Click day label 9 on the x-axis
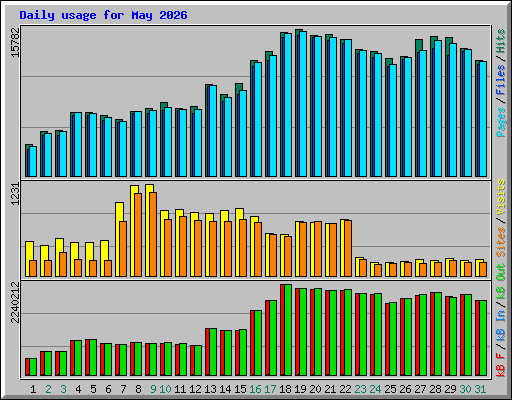Viewport: 512px width, 400px height. (x=153, y=389)
